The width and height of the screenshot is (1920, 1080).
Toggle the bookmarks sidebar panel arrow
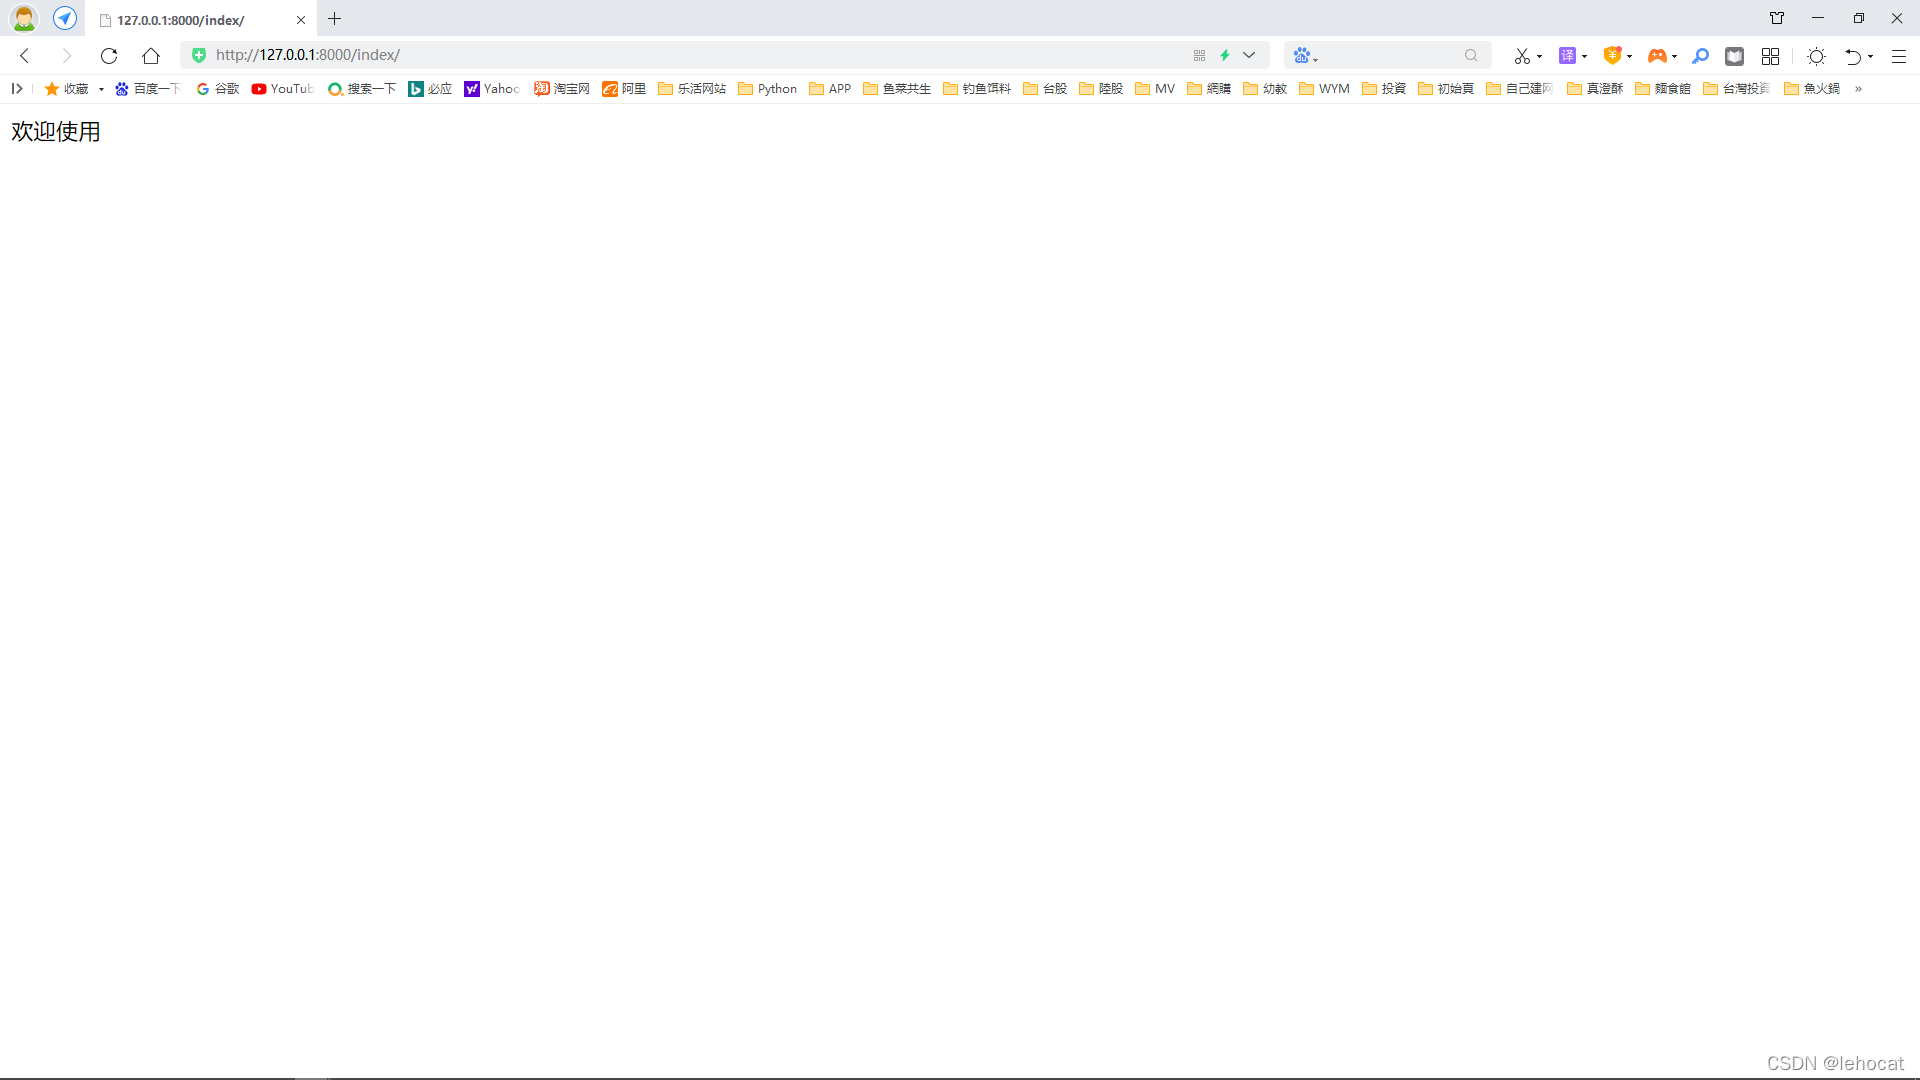[x=17, y=89]
